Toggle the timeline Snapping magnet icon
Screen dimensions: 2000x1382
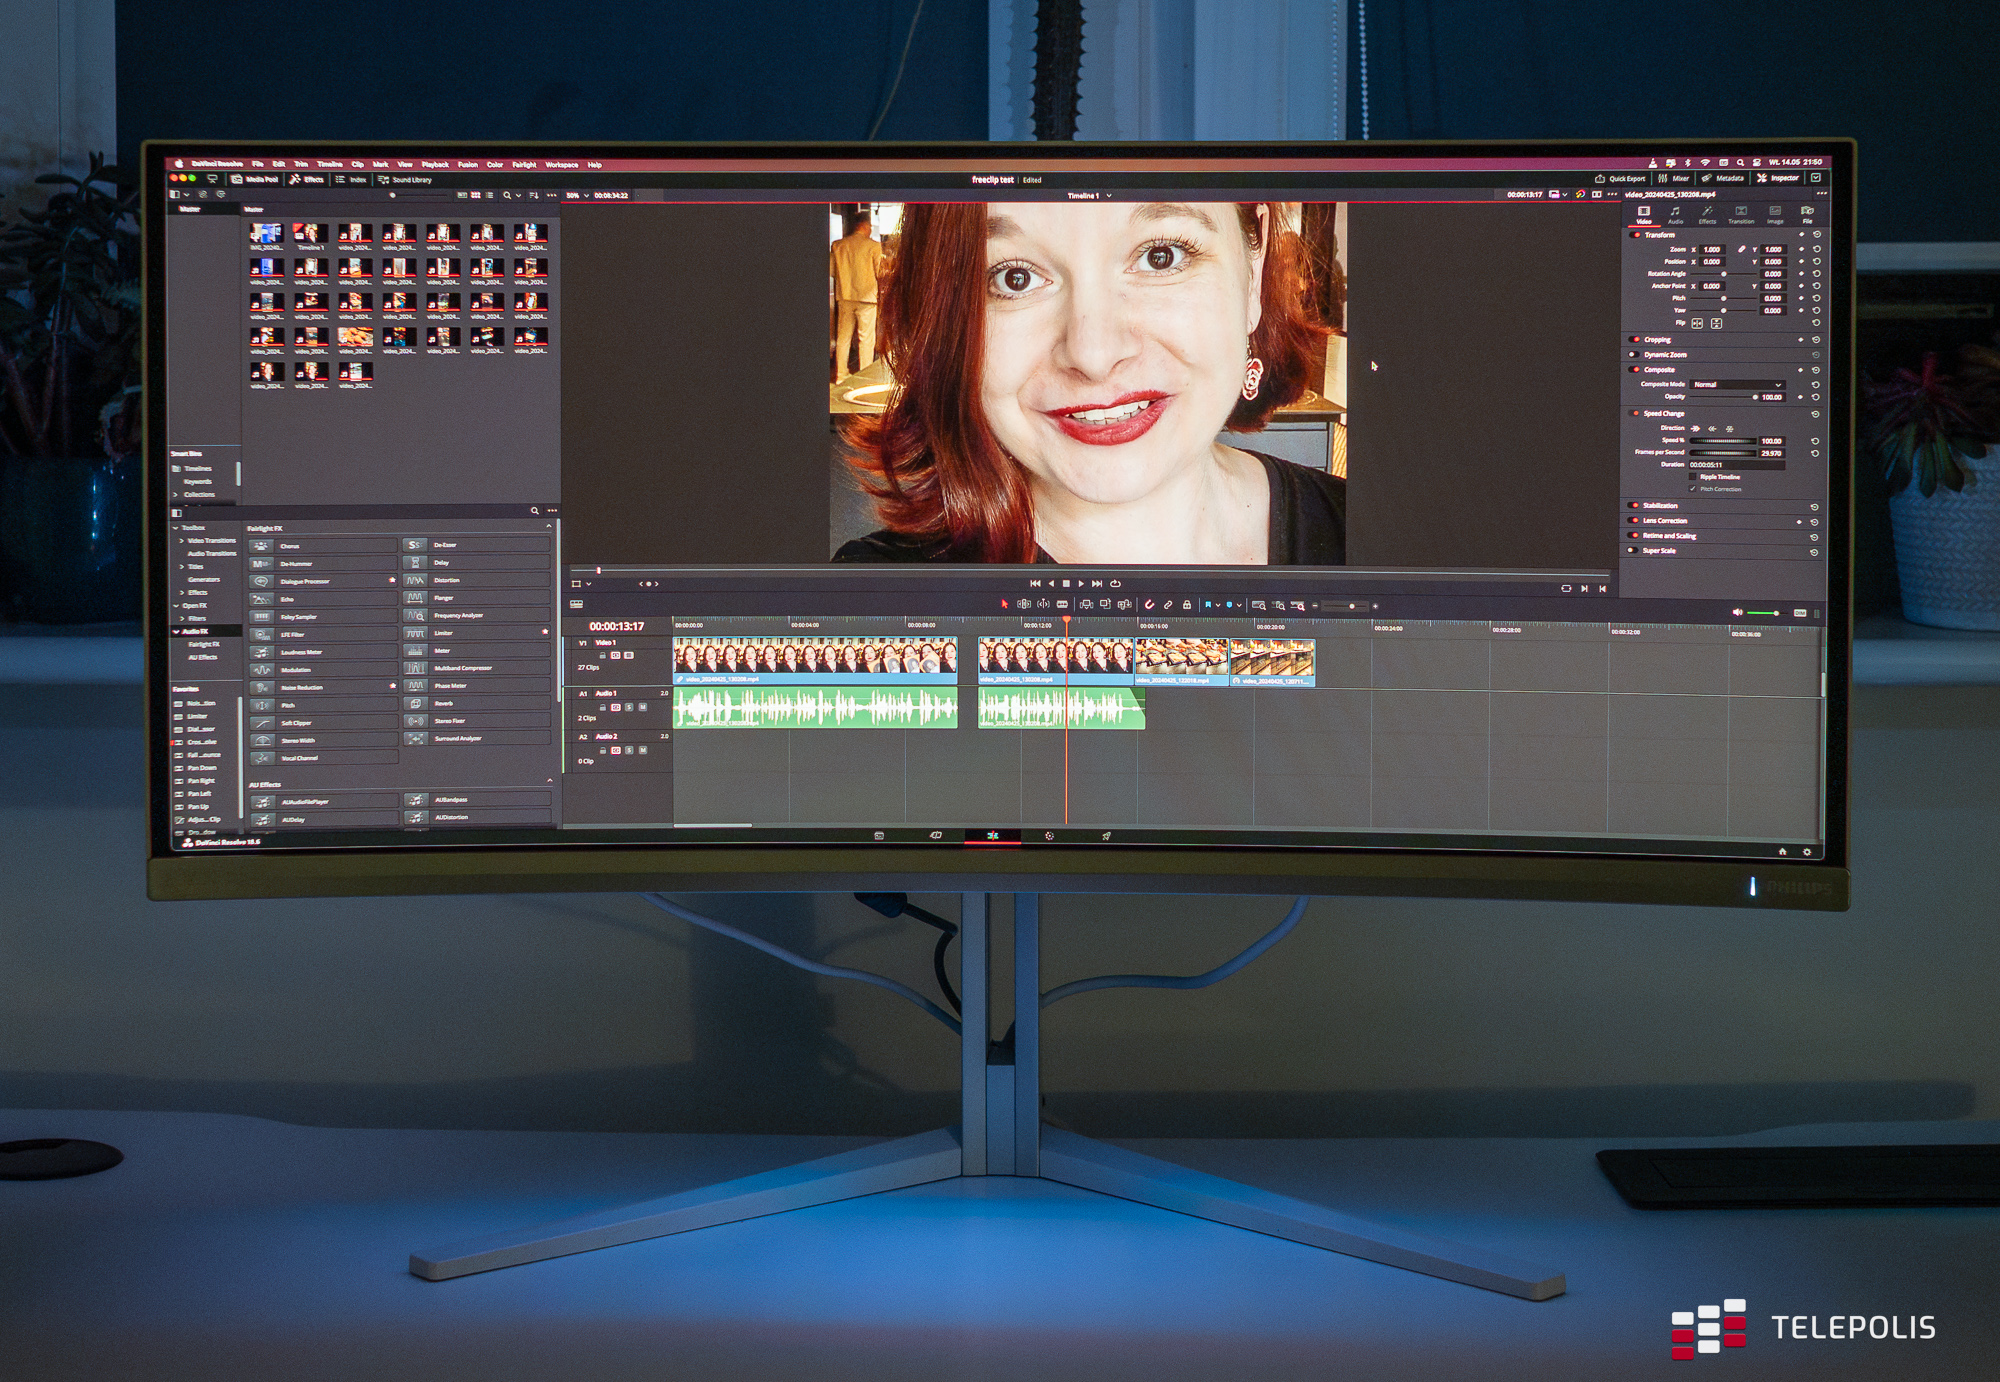[1149, 605]
